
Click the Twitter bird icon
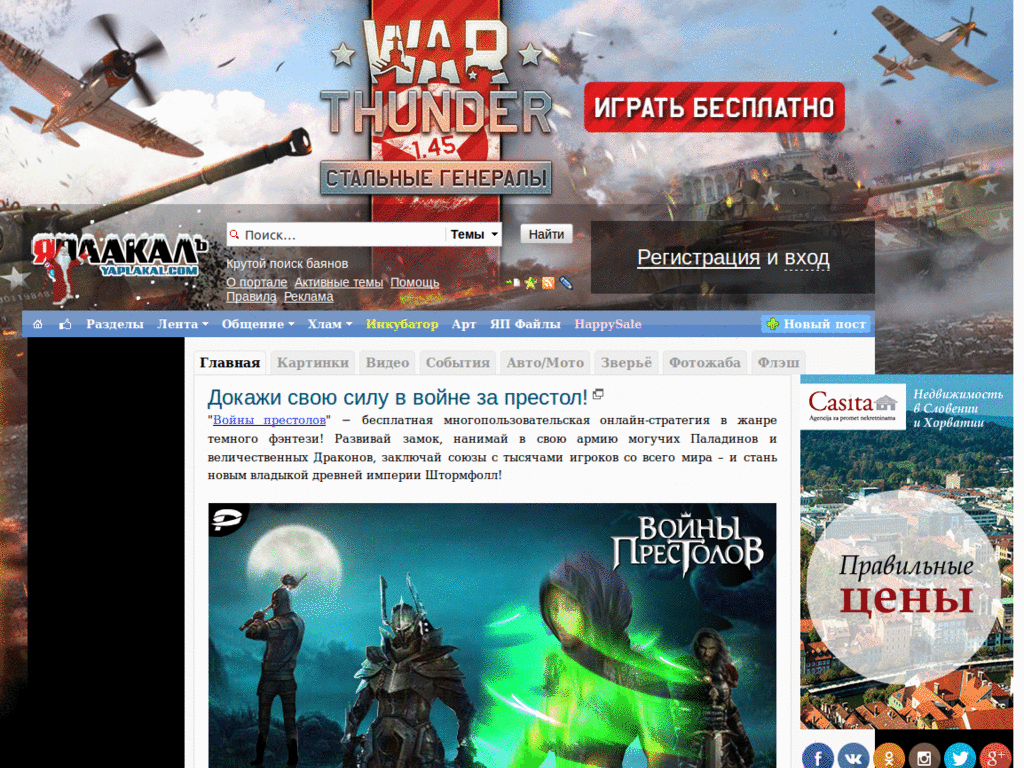pos(959,757)
